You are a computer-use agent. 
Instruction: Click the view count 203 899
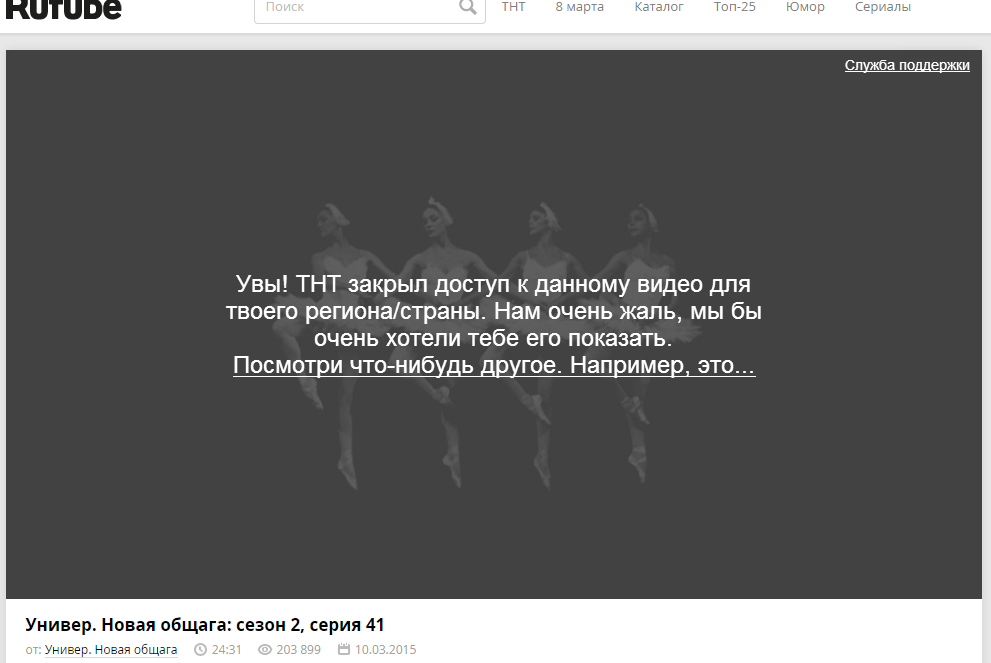[x=298, y=650]
